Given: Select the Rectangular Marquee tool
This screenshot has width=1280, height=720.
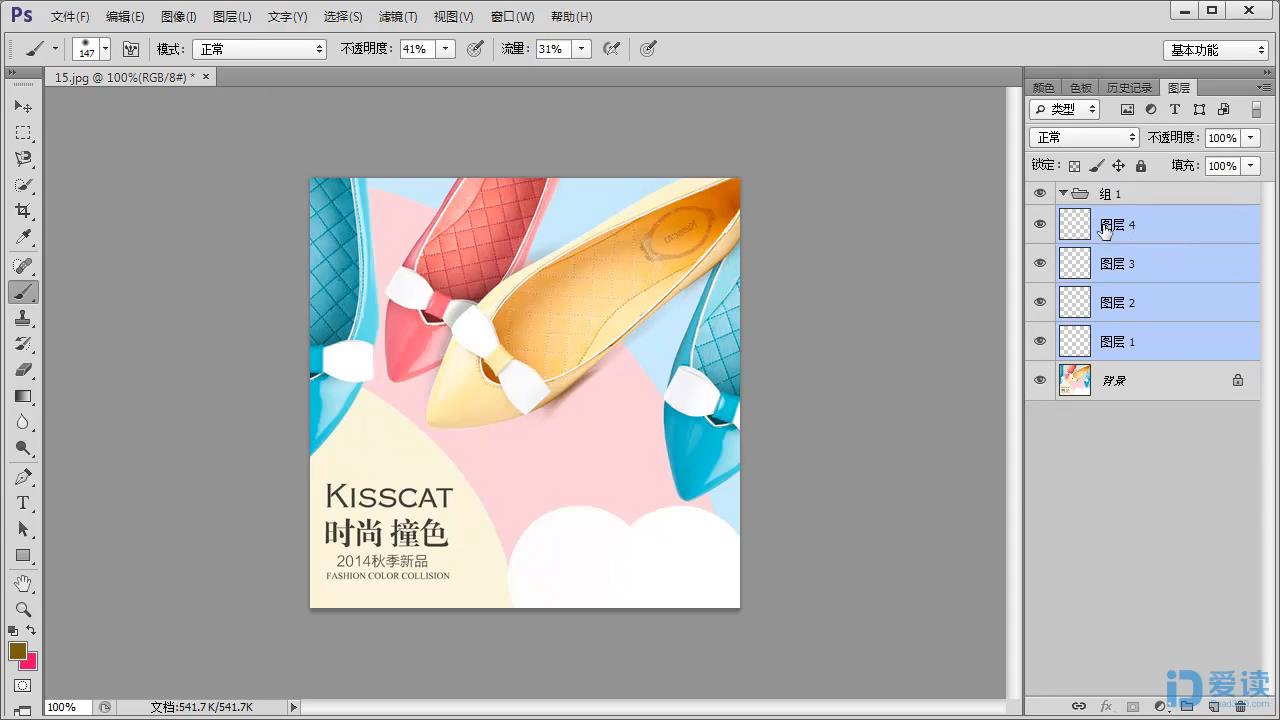Looking at the screenshot, I should point(23,133).
